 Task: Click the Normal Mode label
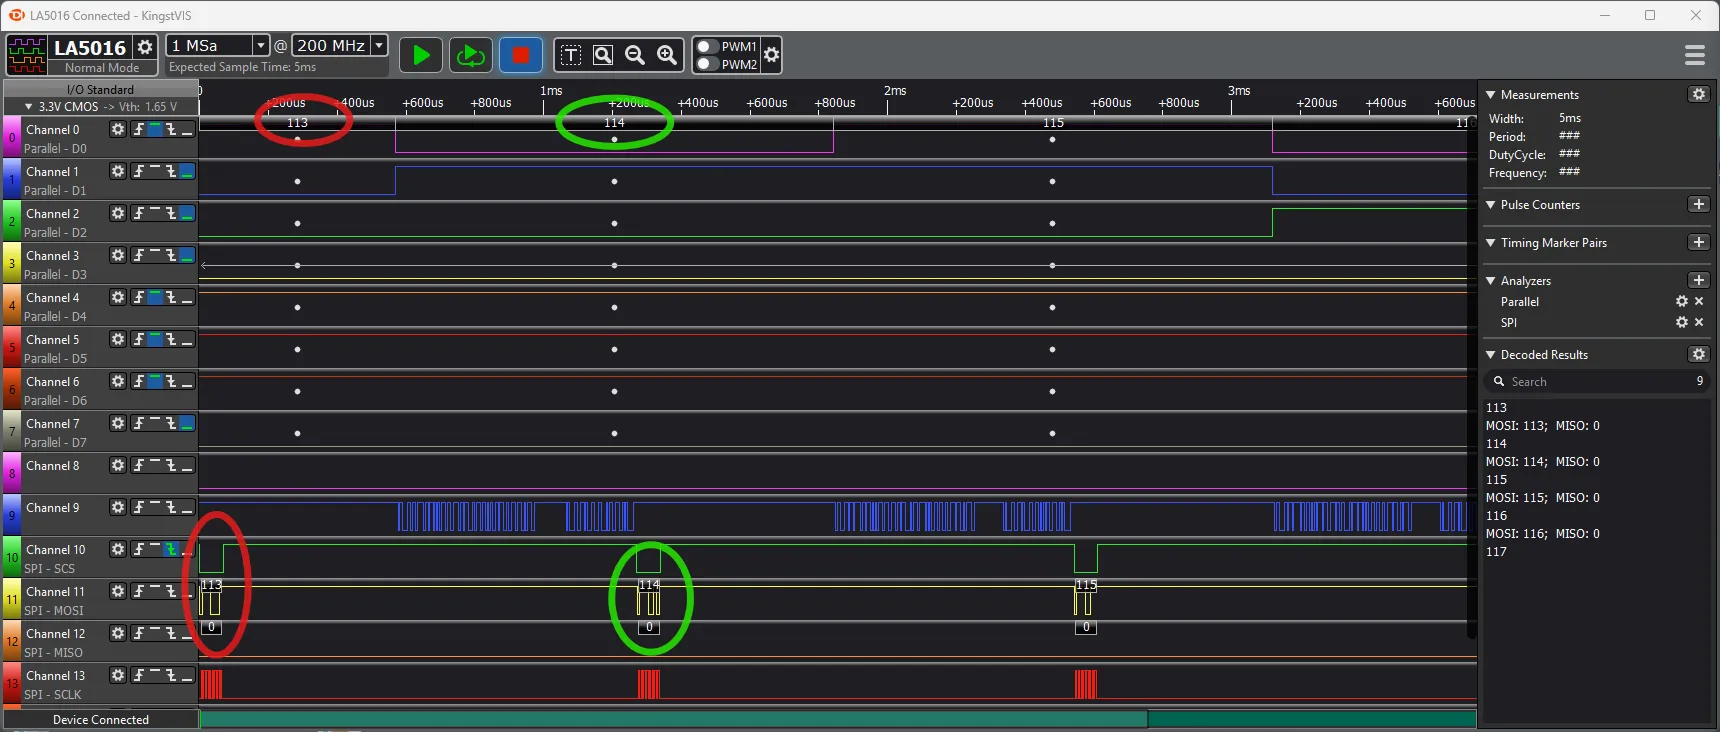tap(102, 67)
